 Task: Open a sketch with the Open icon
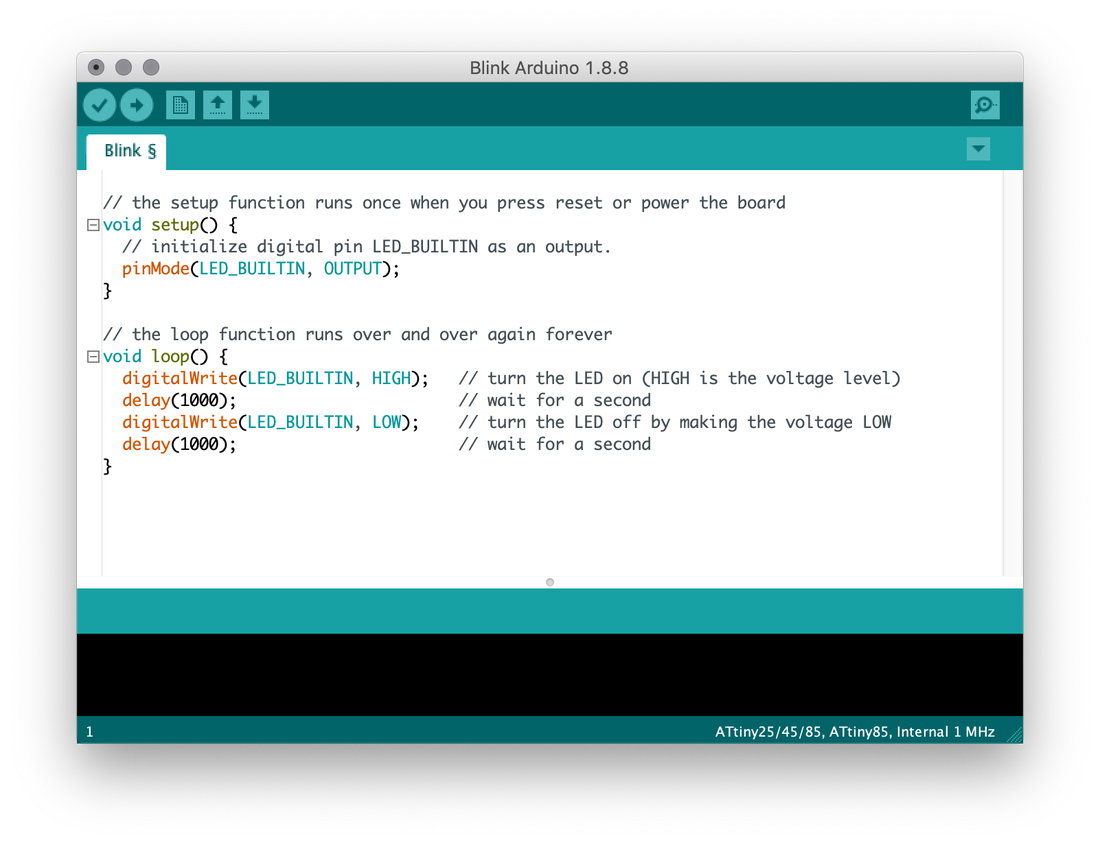pos(217,105)
